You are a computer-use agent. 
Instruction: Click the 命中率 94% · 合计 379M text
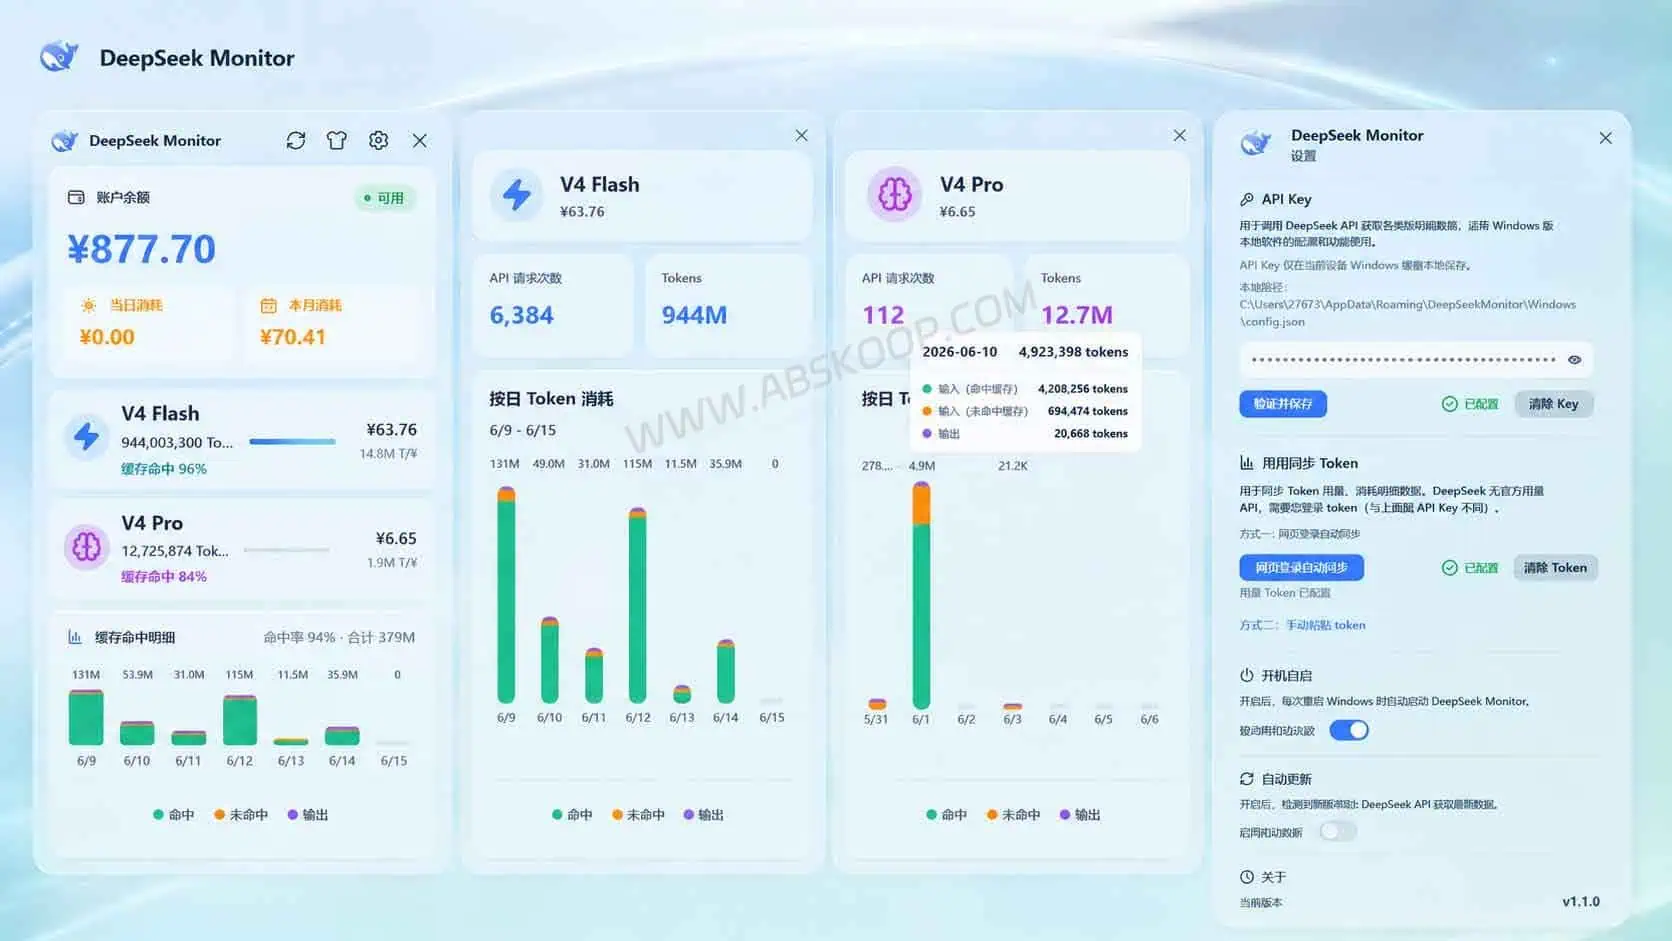[x=339, y=637]
